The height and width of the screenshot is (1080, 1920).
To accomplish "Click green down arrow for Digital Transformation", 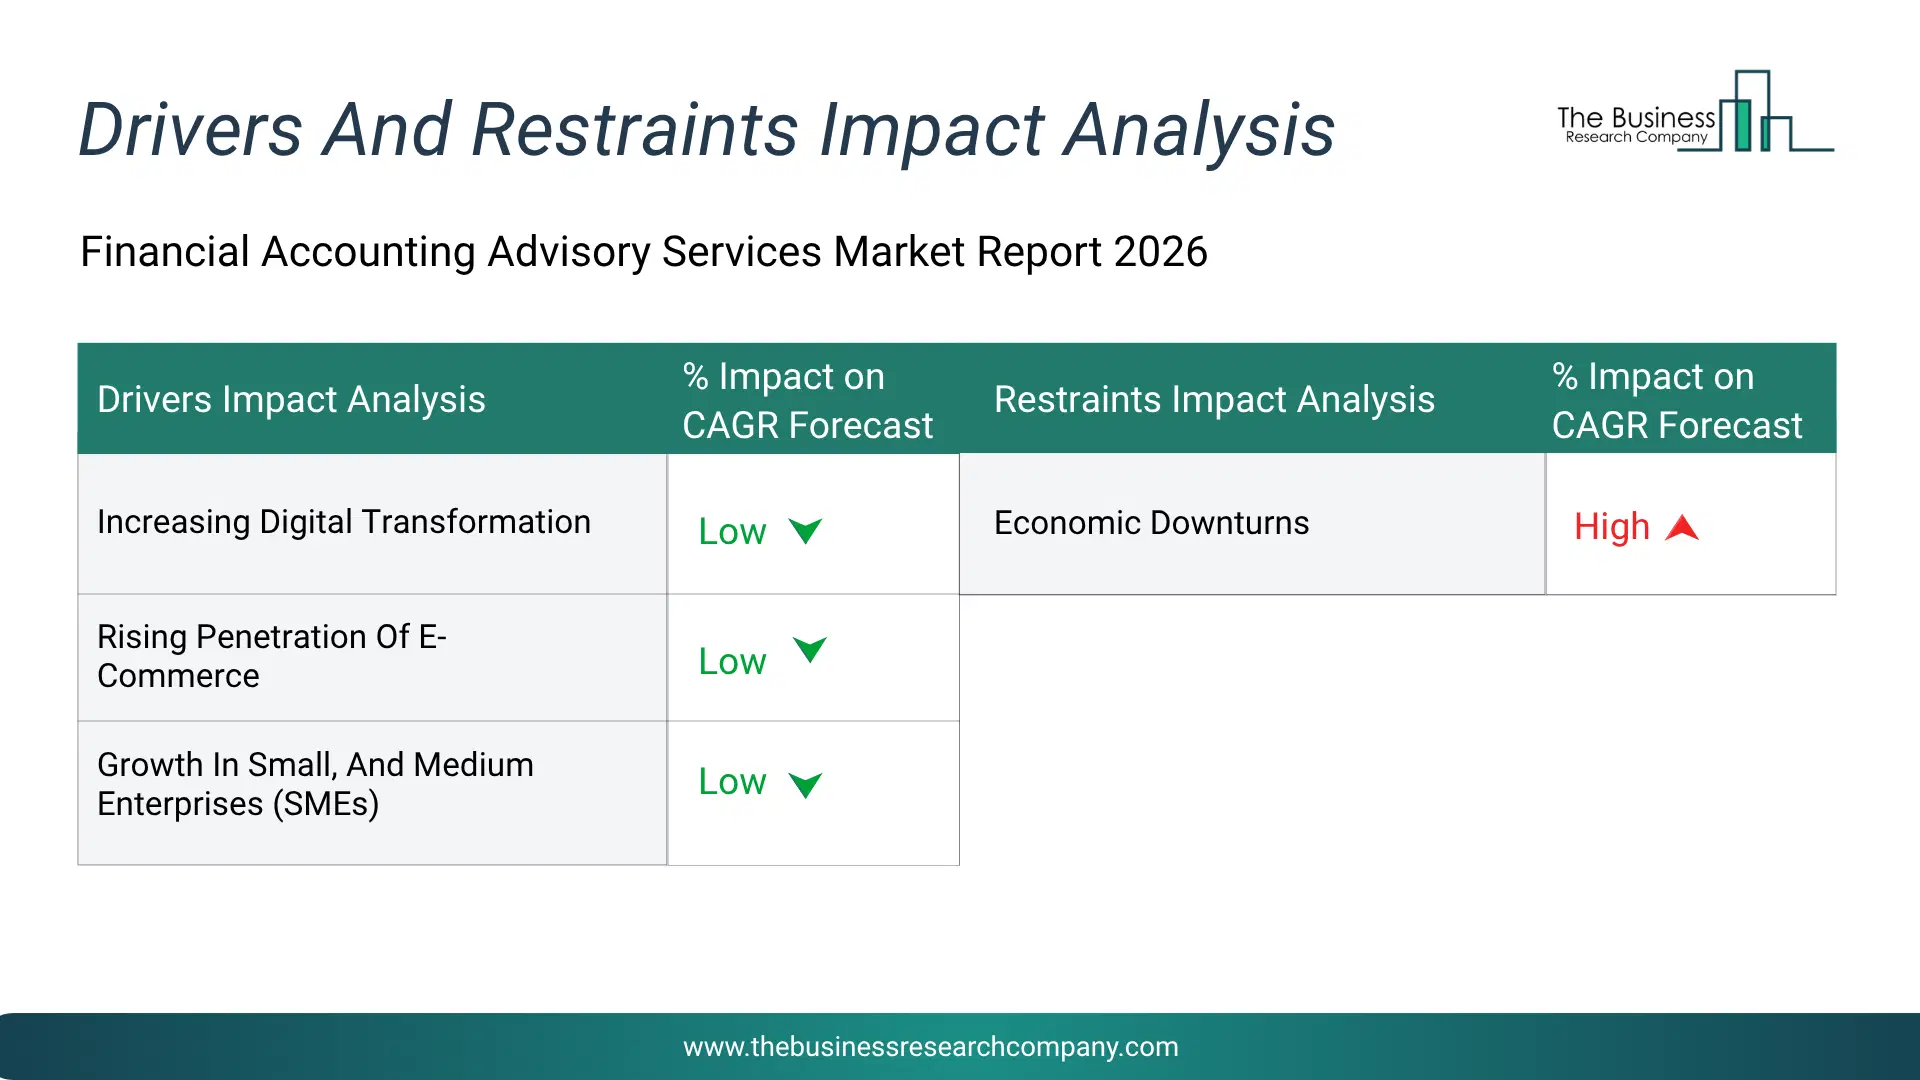I will pyautogui.click(x=805, y=531).
